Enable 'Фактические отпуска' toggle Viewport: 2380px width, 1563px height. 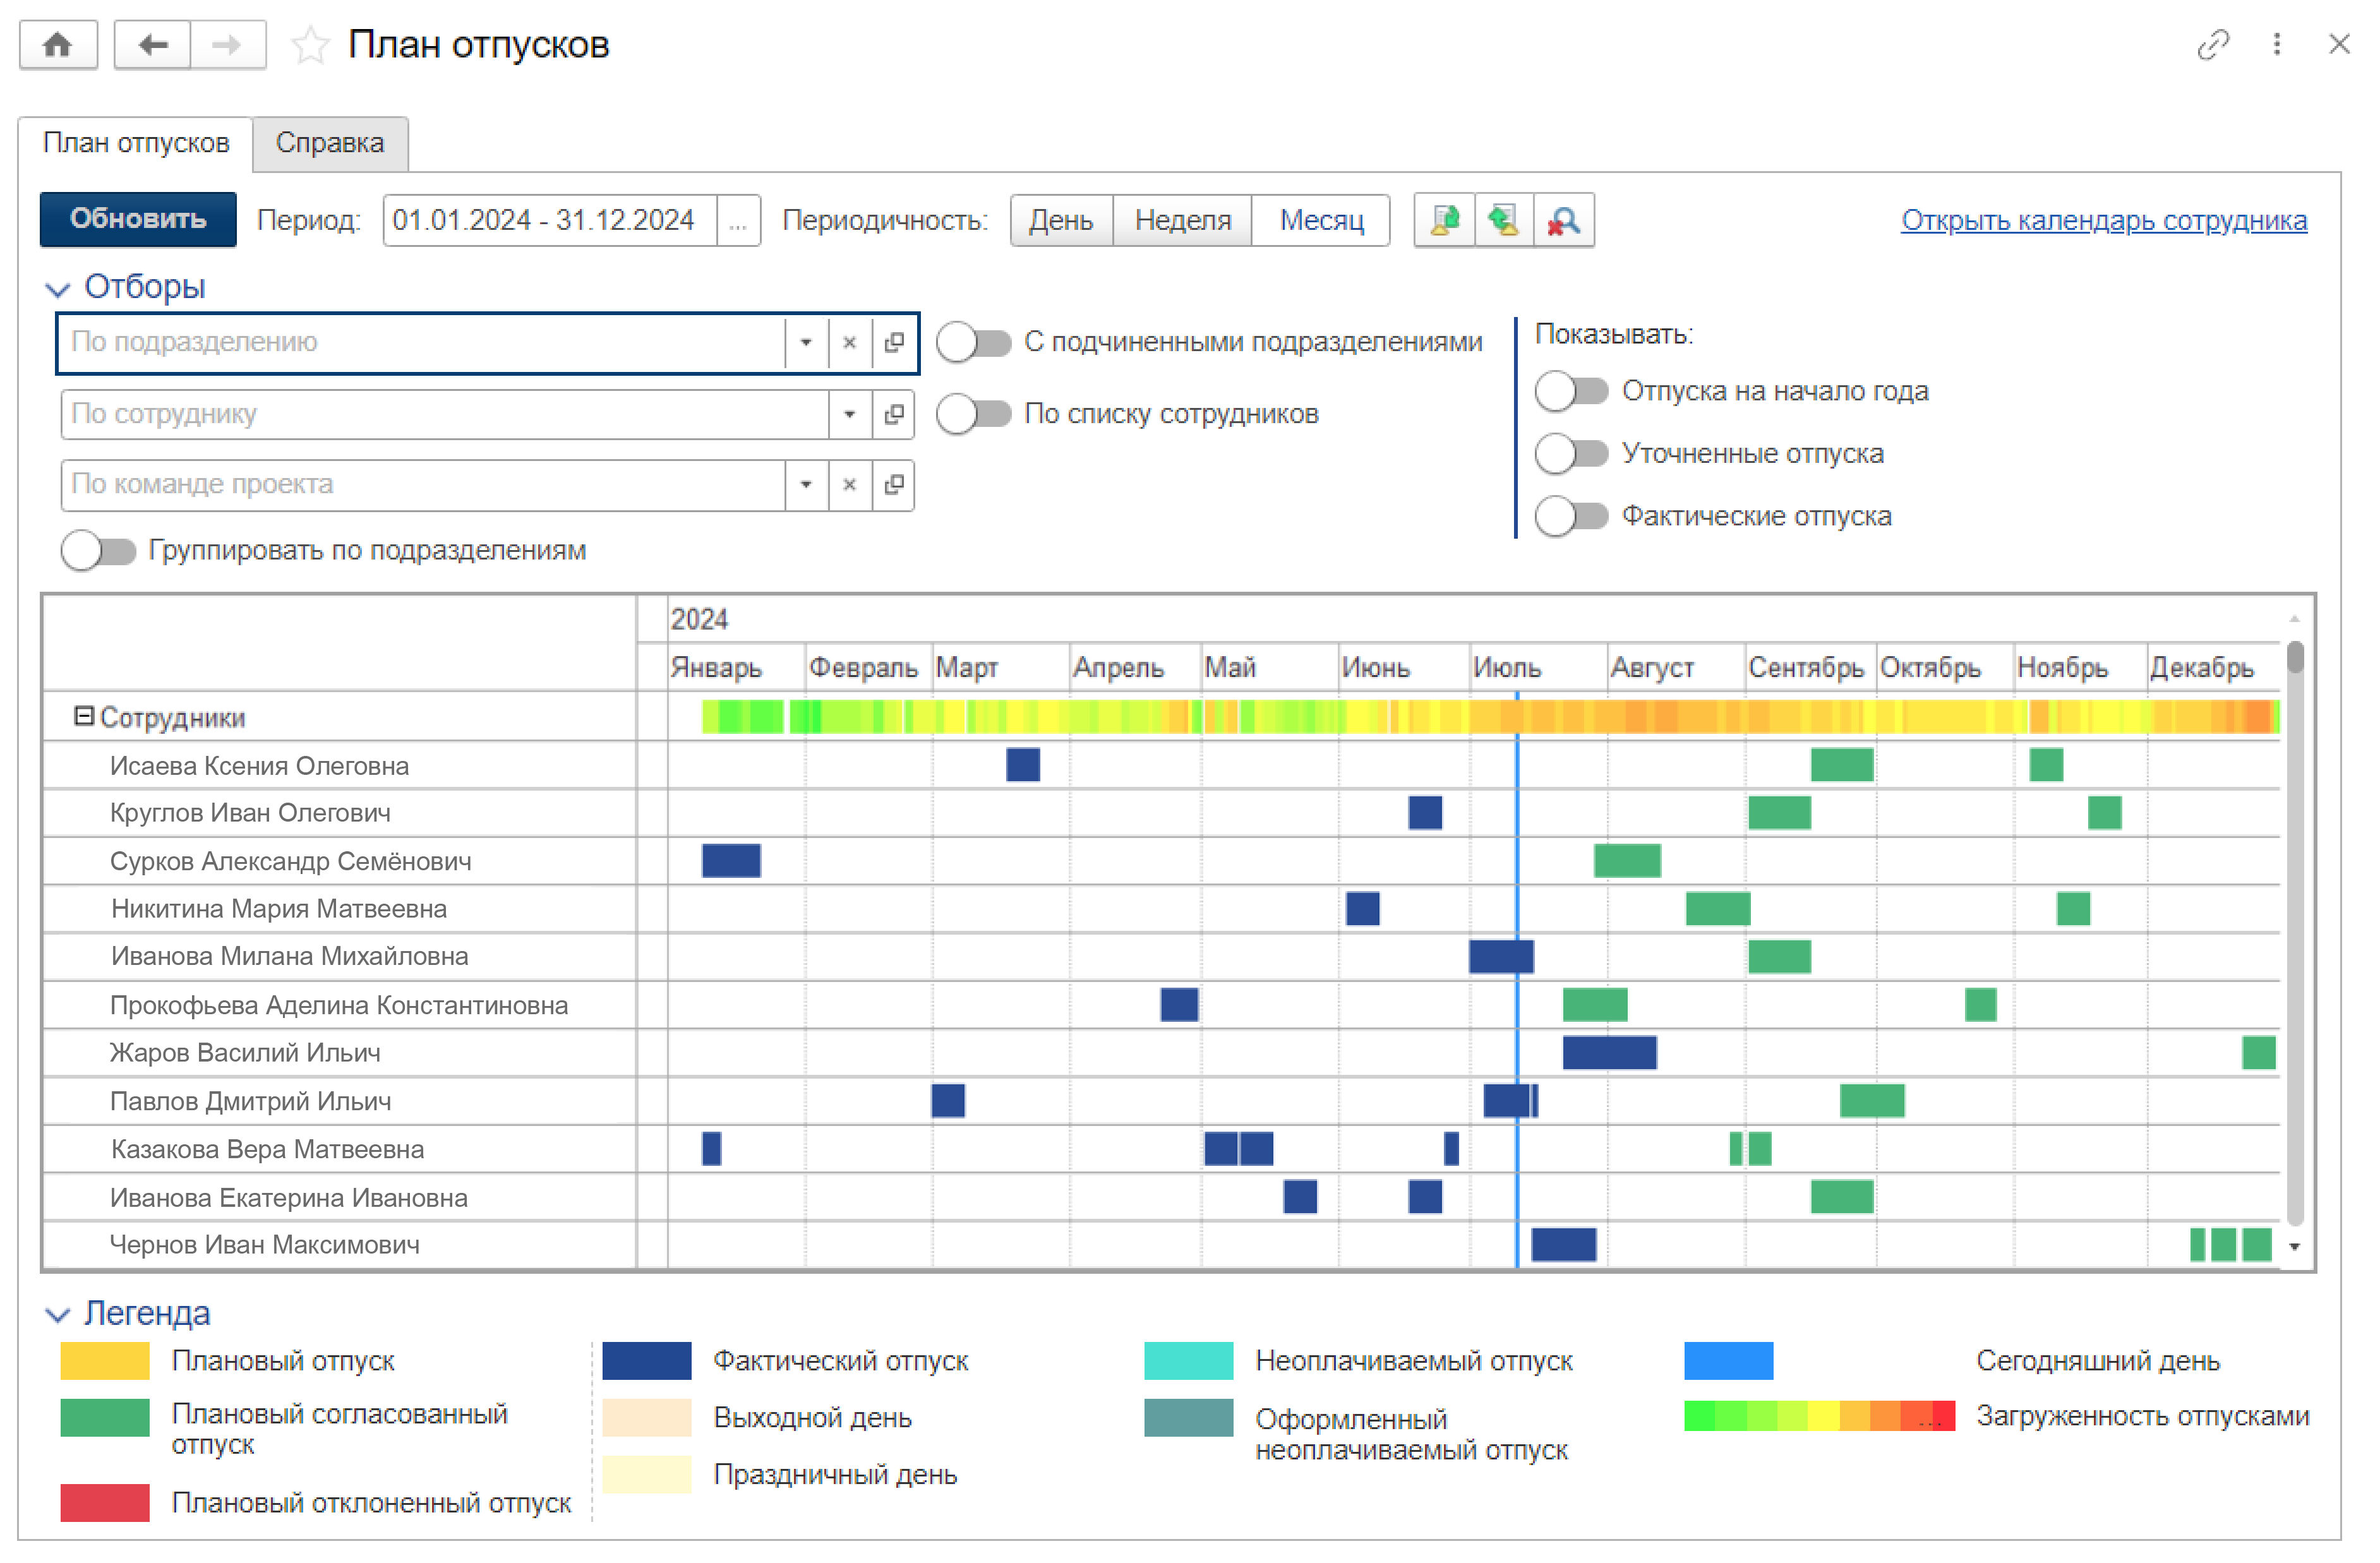[1571, 517]
